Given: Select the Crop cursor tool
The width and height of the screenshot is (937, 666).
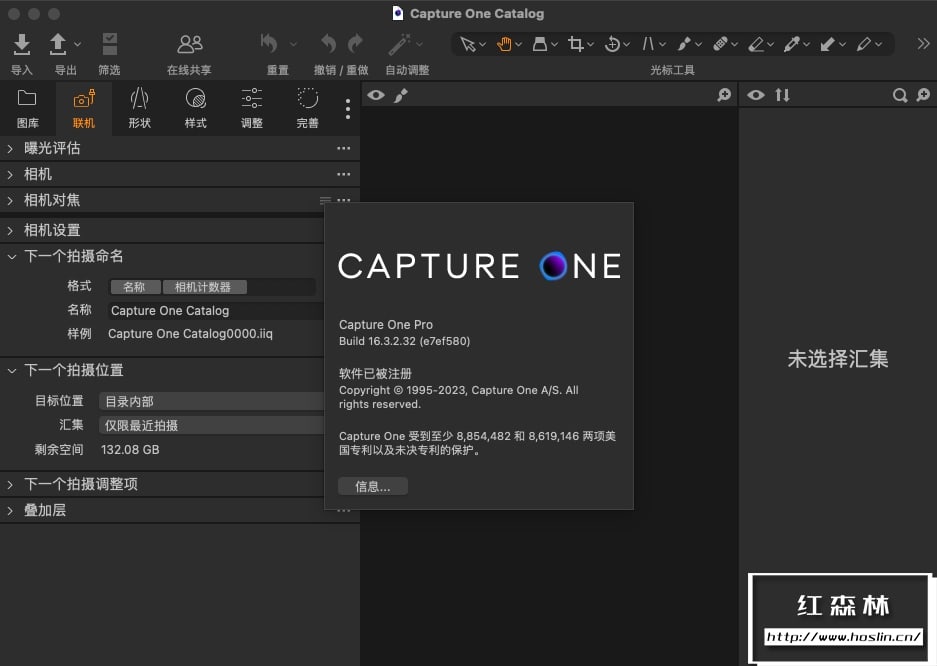Looking at the screenshot, I should click(575, 44).
